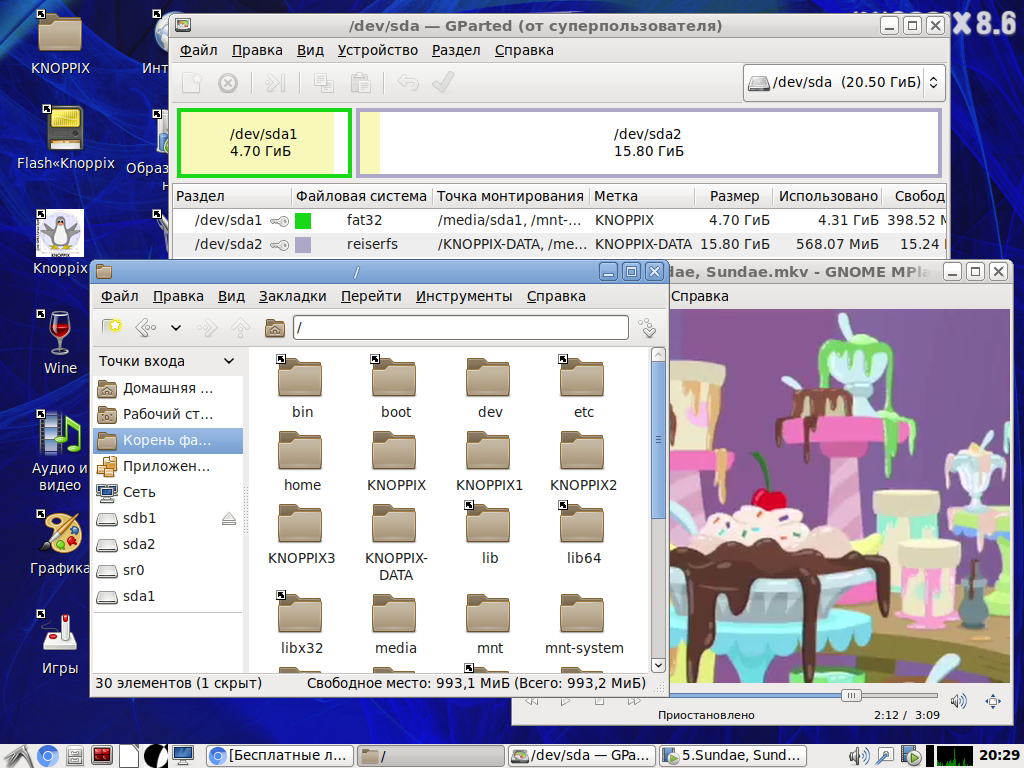
Task: Click the Undo last operation icon in GParted
Action: 408,83
